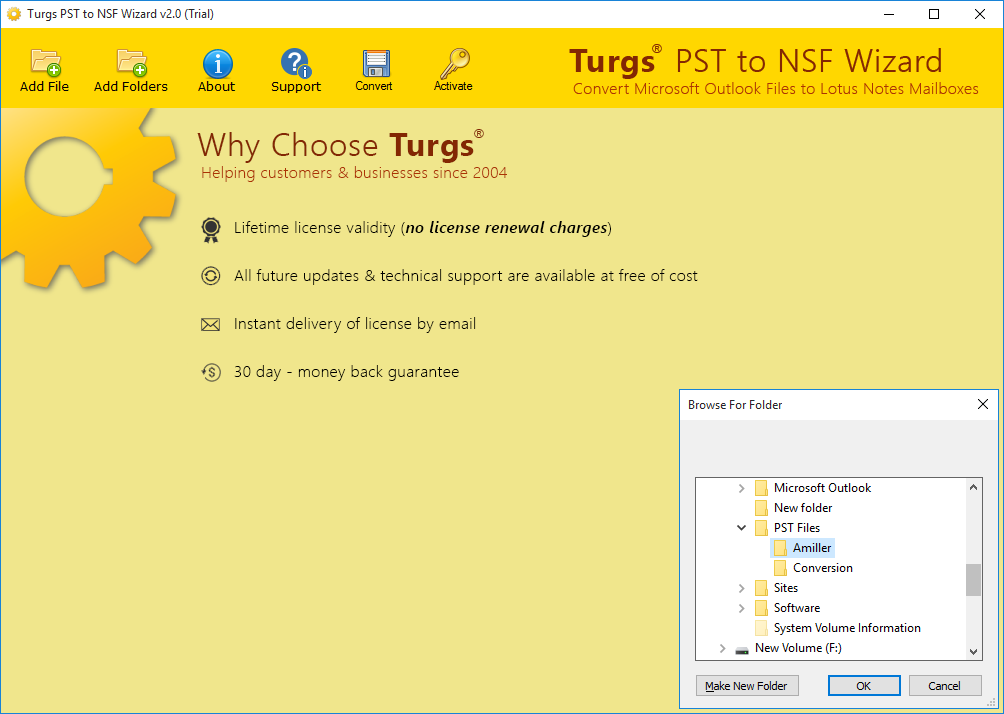Cancel the Browse For Folder dialog
The height and width of the screenshot is (714, 1004).
(944, 686)
